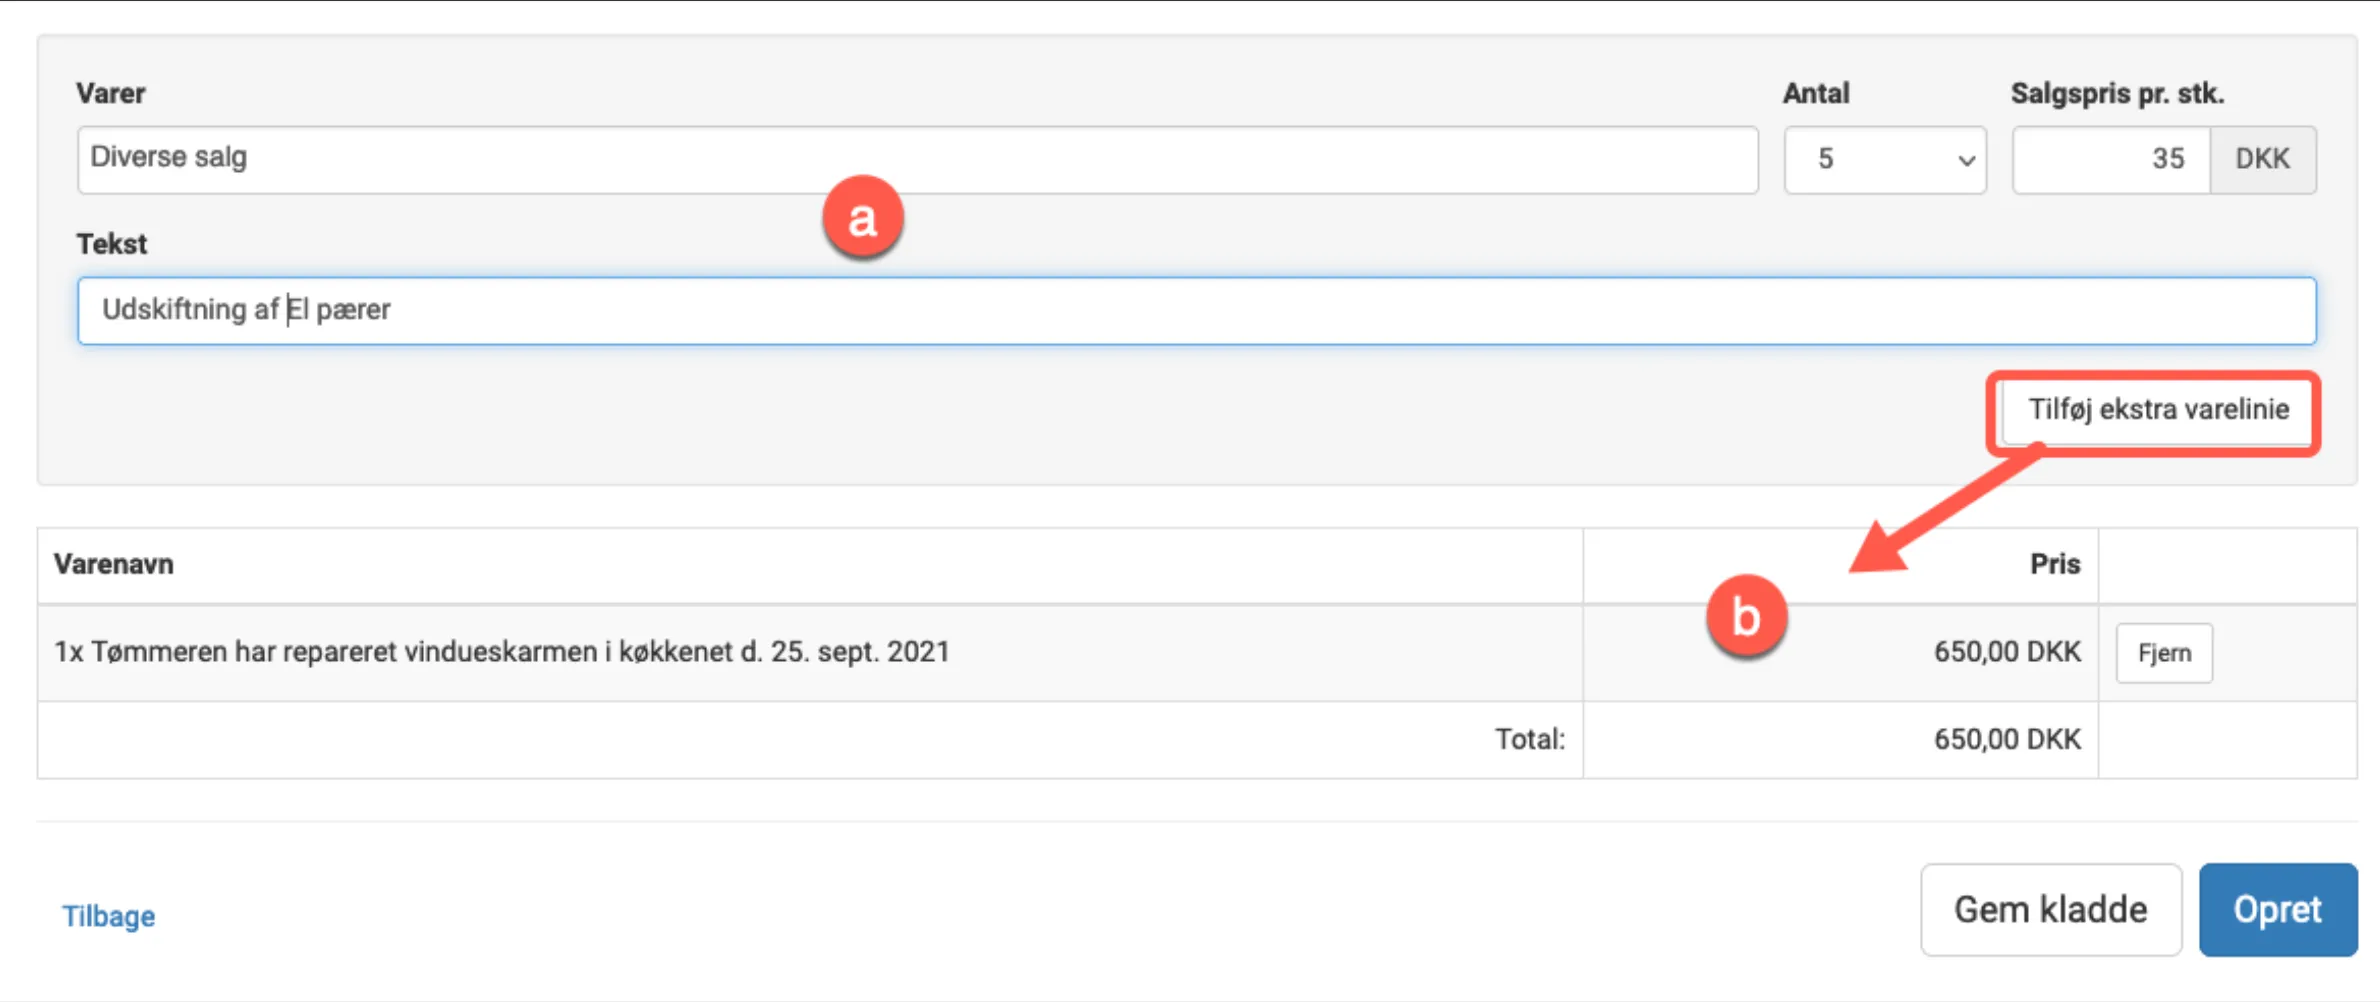Viewport: 2380px width, 1002px height.
Task: Click the red circle marker labeled a
Action: click(862, 218)
